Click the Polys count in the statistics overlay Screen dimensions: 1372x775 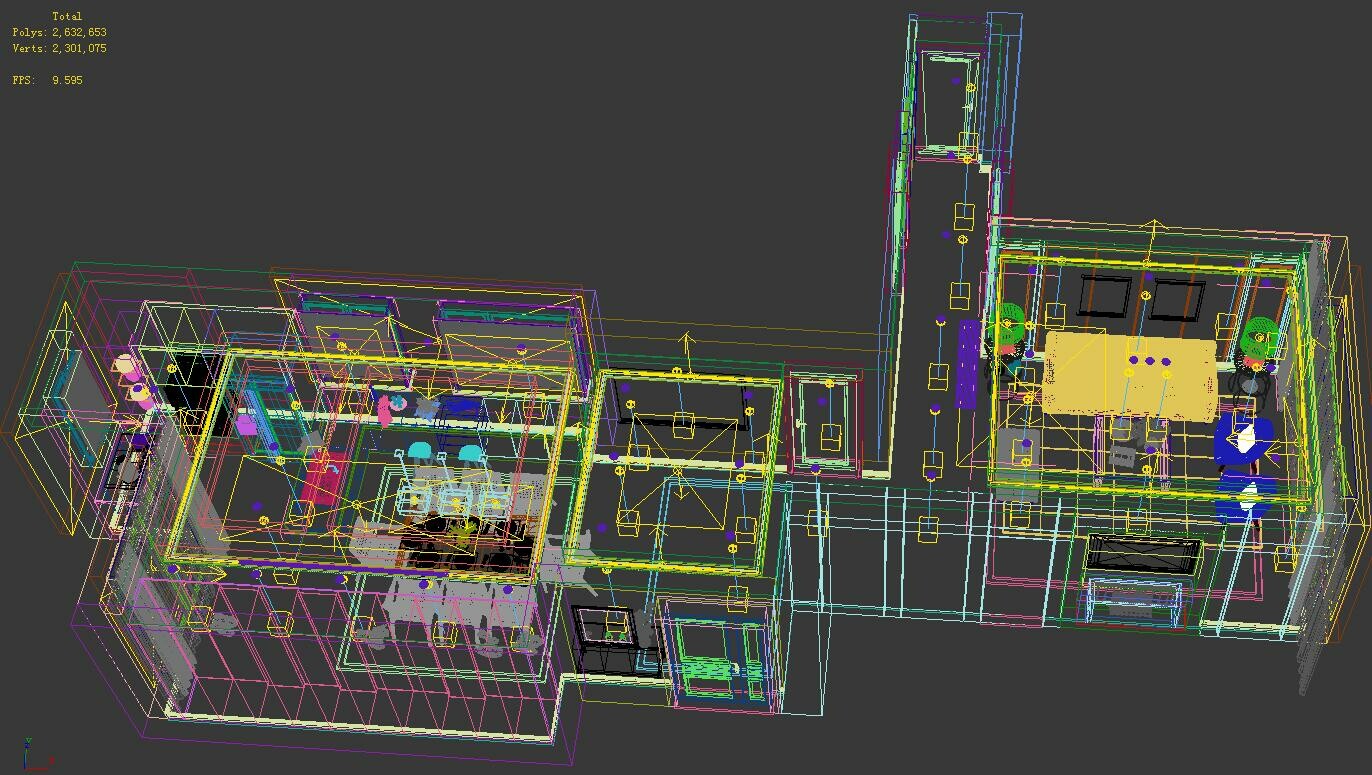point(55,30)
